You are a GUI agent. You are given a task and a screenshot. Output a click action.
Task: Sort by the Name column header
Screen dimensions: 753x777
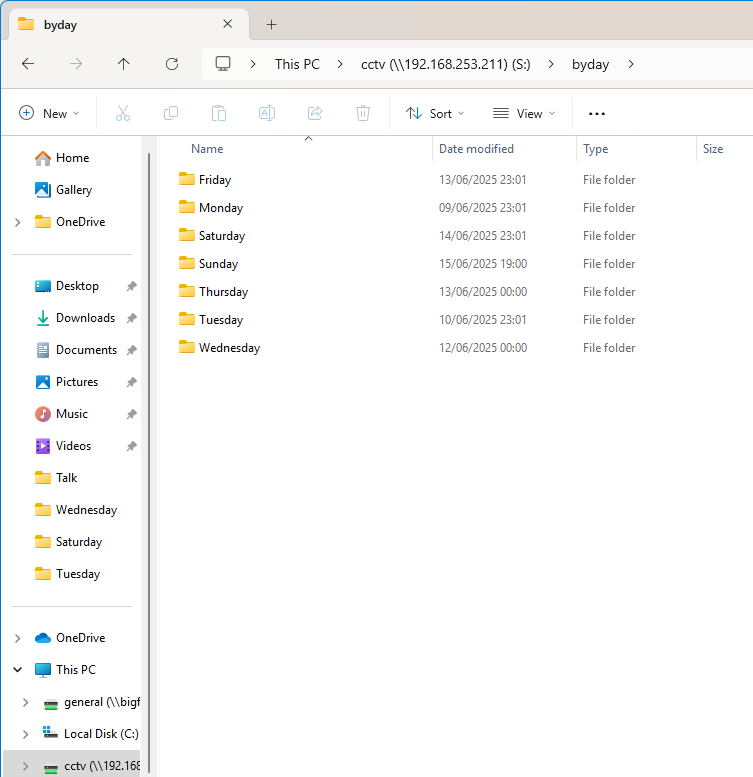[207, 149]
